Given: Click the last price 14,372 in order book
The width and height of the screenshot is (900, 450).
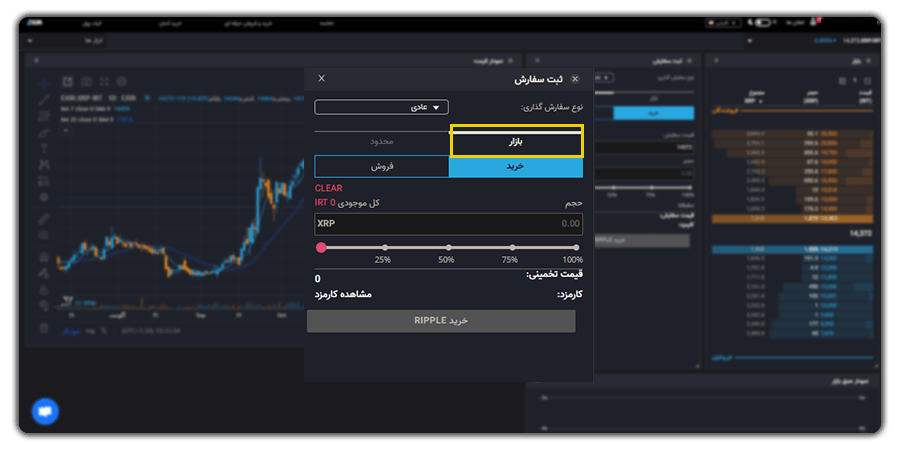Looking at the screenshot, I should [x=860, y=234].
